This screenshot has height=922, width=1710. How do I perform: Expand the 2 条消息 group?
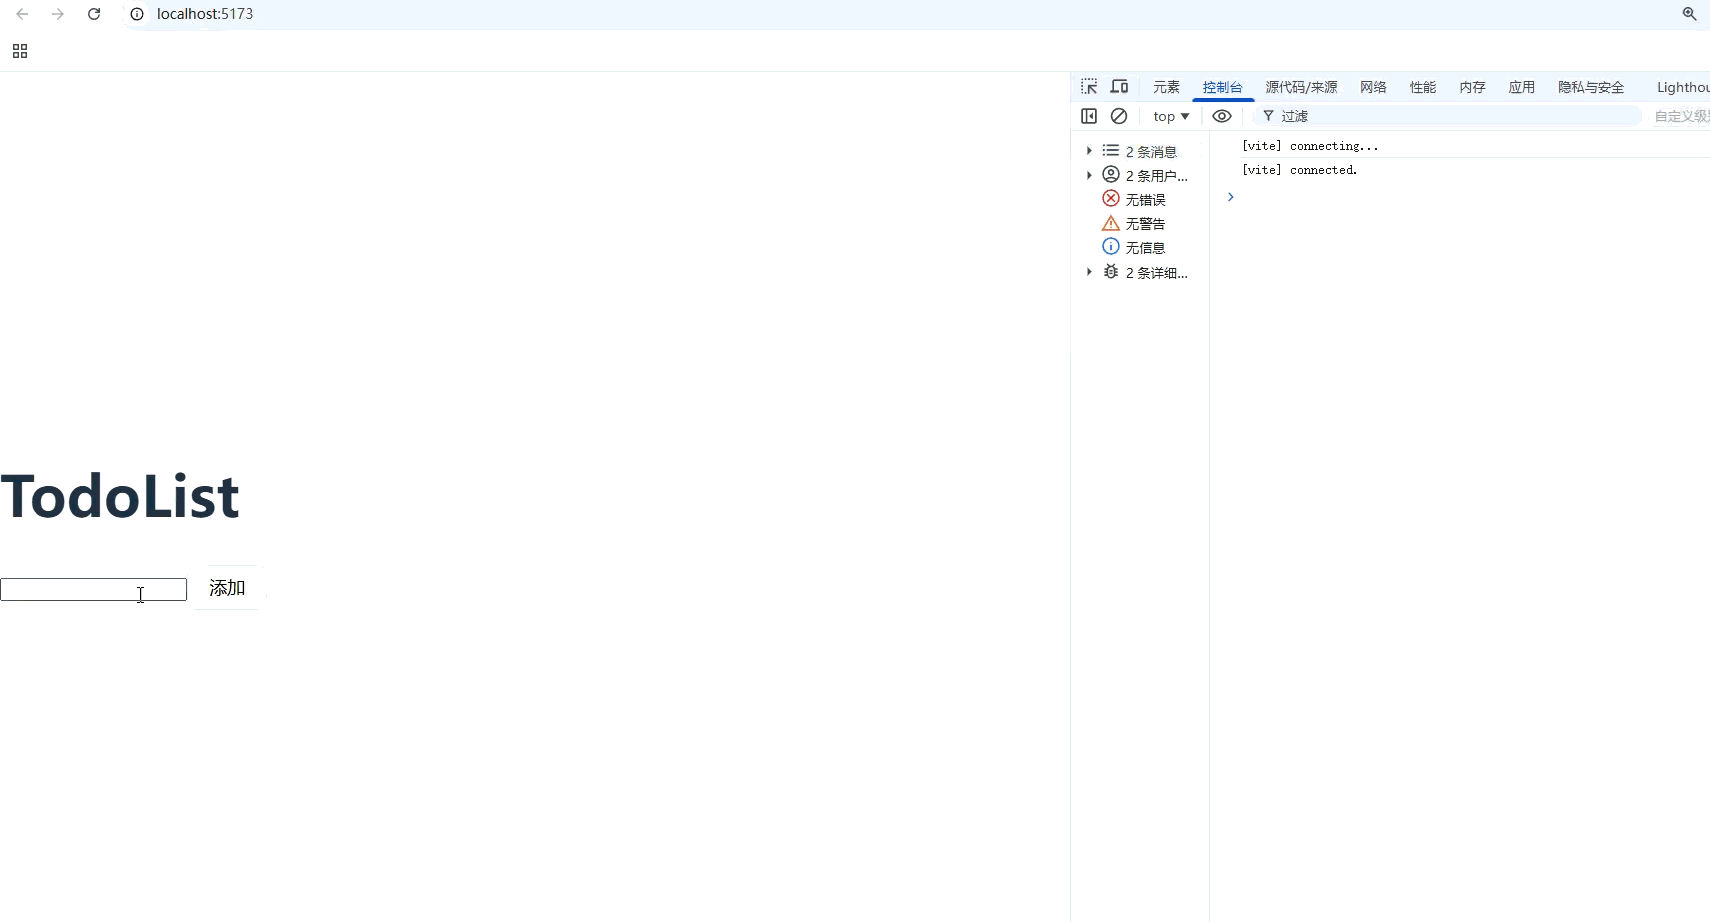1089,151
